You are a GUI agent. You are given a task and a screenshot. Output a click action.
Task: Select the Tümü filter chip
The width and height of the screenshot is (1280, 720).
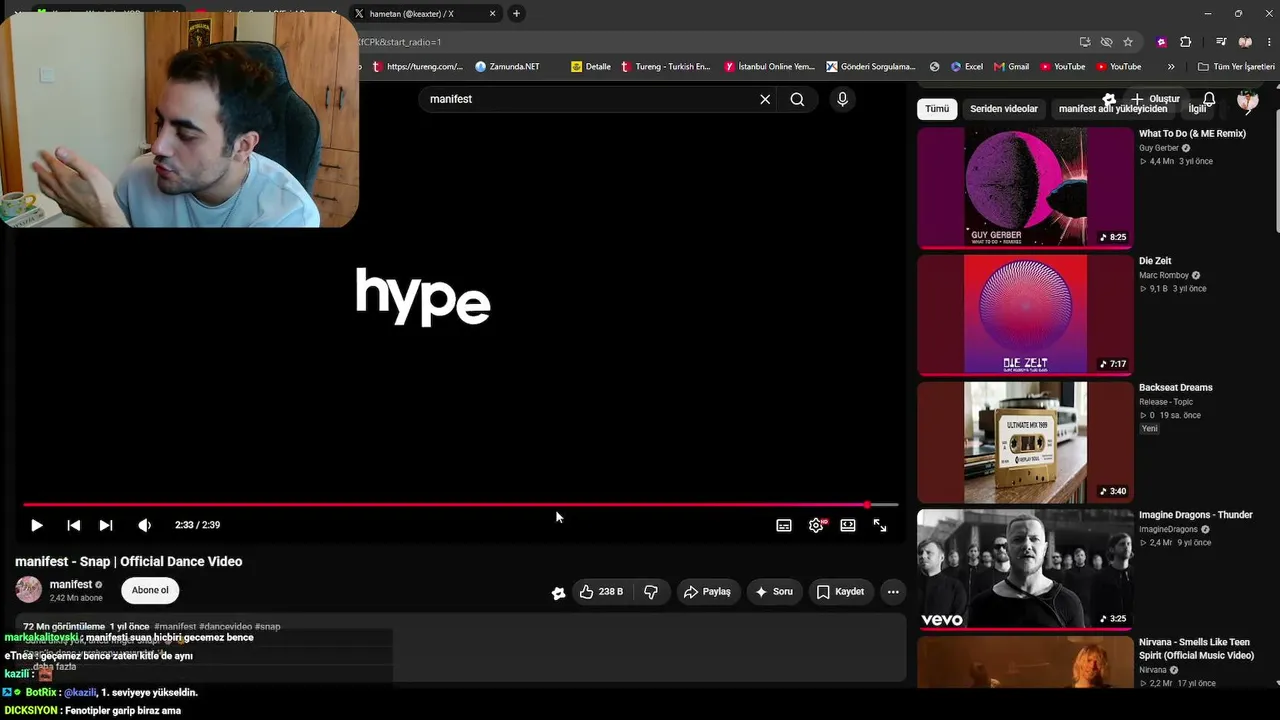937,109
